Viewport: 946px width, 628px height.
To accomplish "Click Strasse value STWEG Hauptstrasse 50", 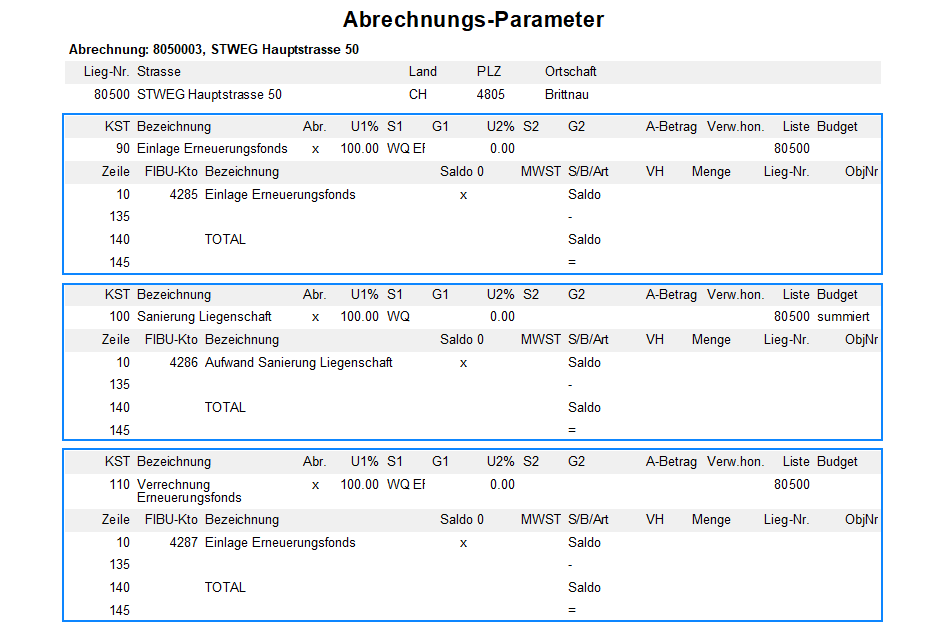I will (x=209, y=95).
